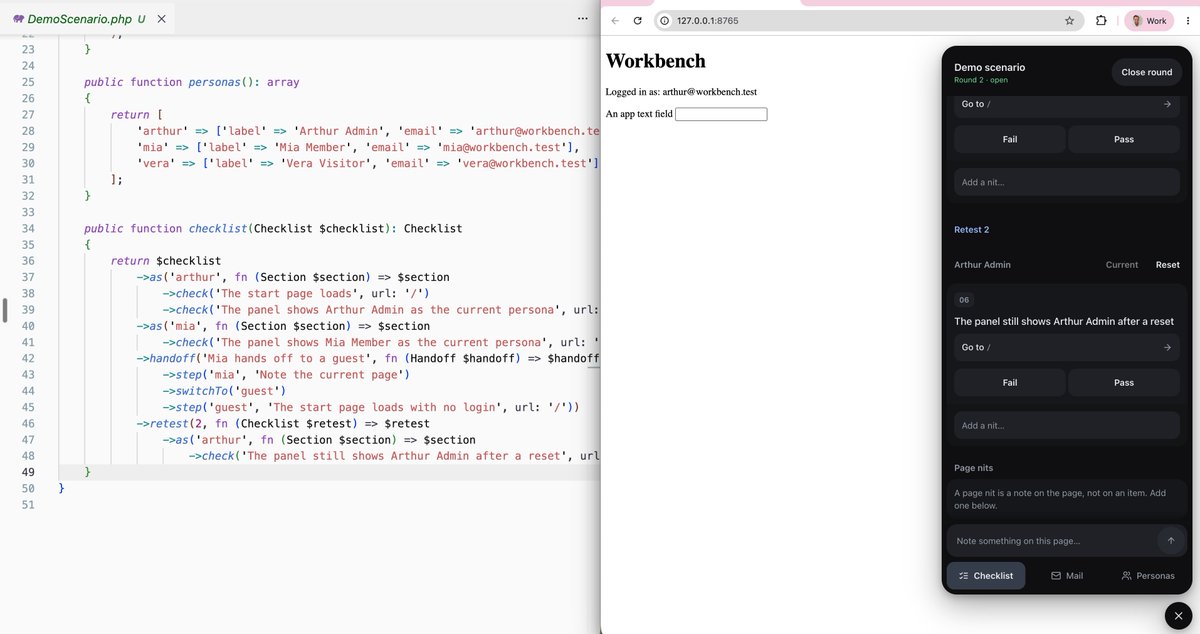
Task: Click the 'Arthur Admin' persona name in panel
Action: [982, 265]
